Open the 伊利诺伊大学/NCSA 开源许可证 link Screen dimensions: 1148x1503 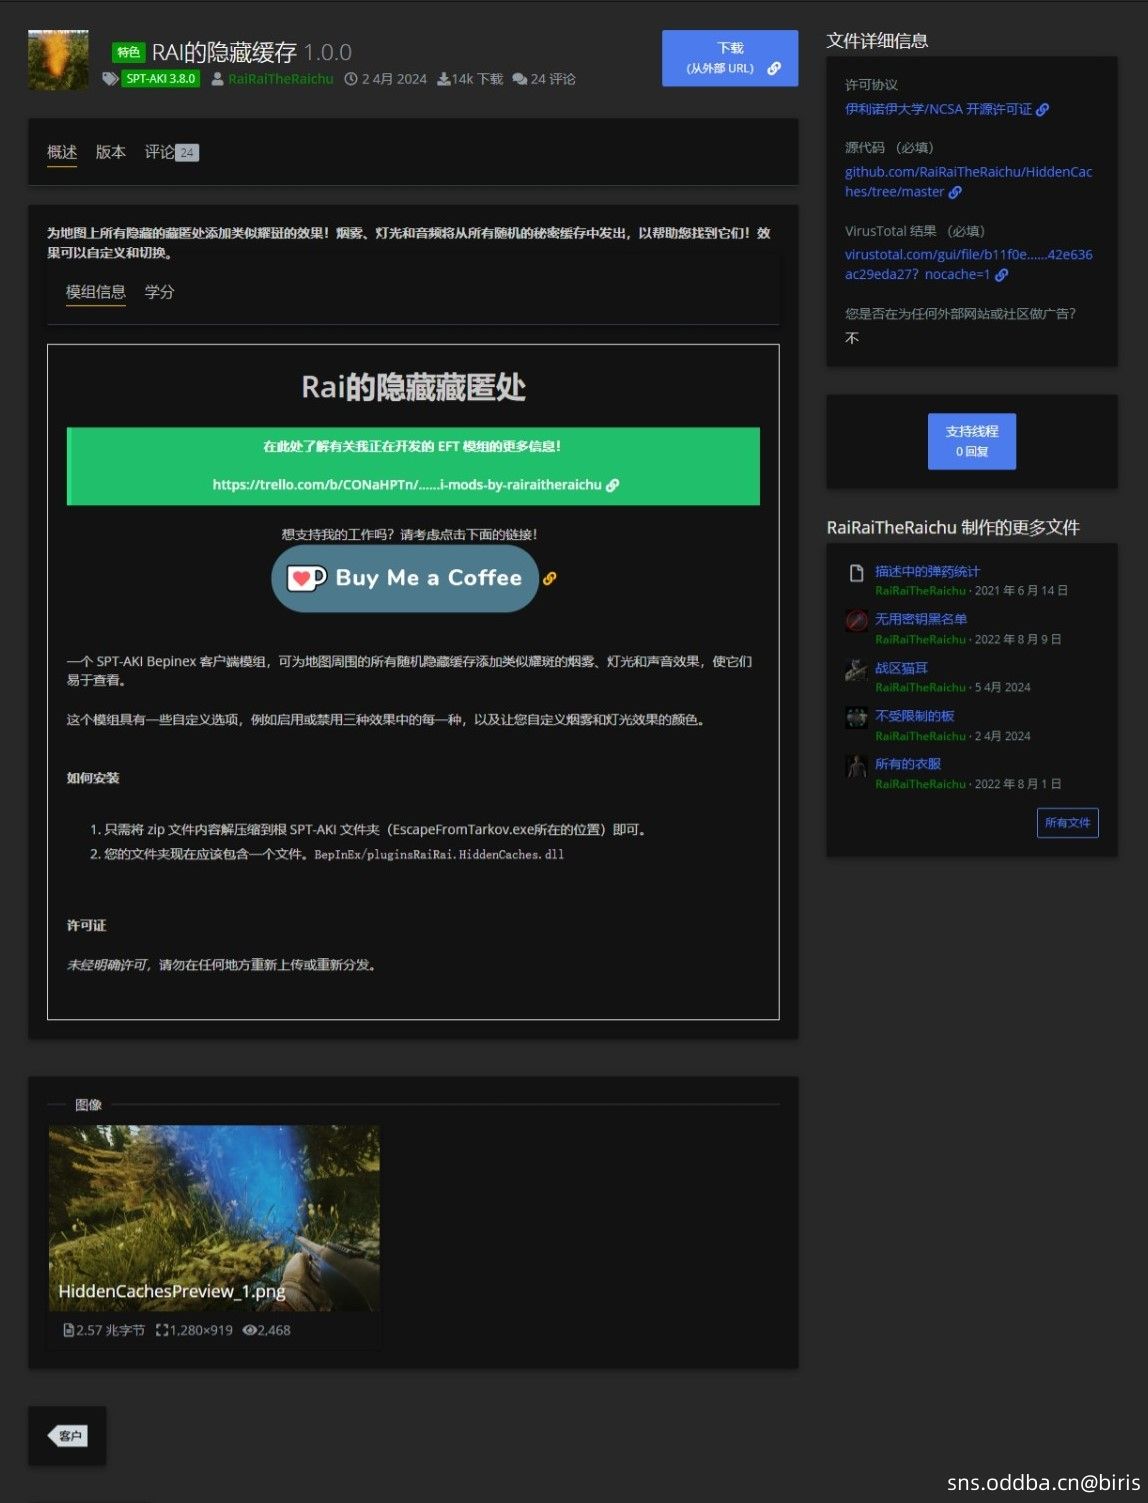938,110
